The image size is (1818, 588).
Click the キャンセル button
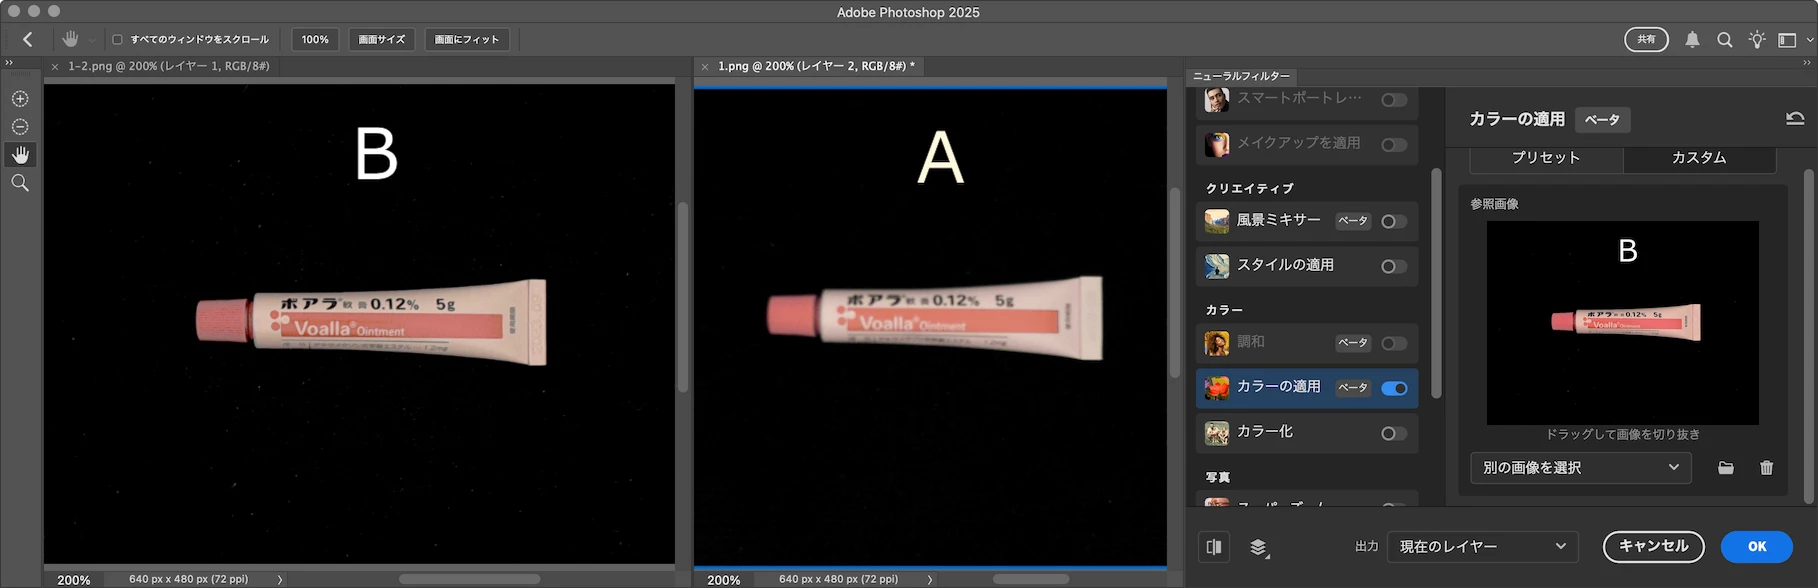point(1653,547)
